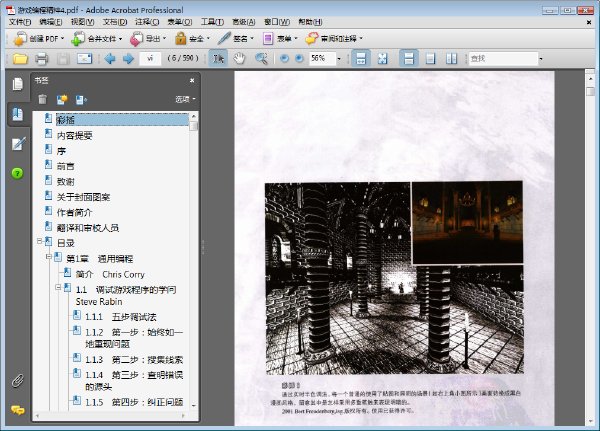Go to previous page with the left arrow

[x=110, y=59]
